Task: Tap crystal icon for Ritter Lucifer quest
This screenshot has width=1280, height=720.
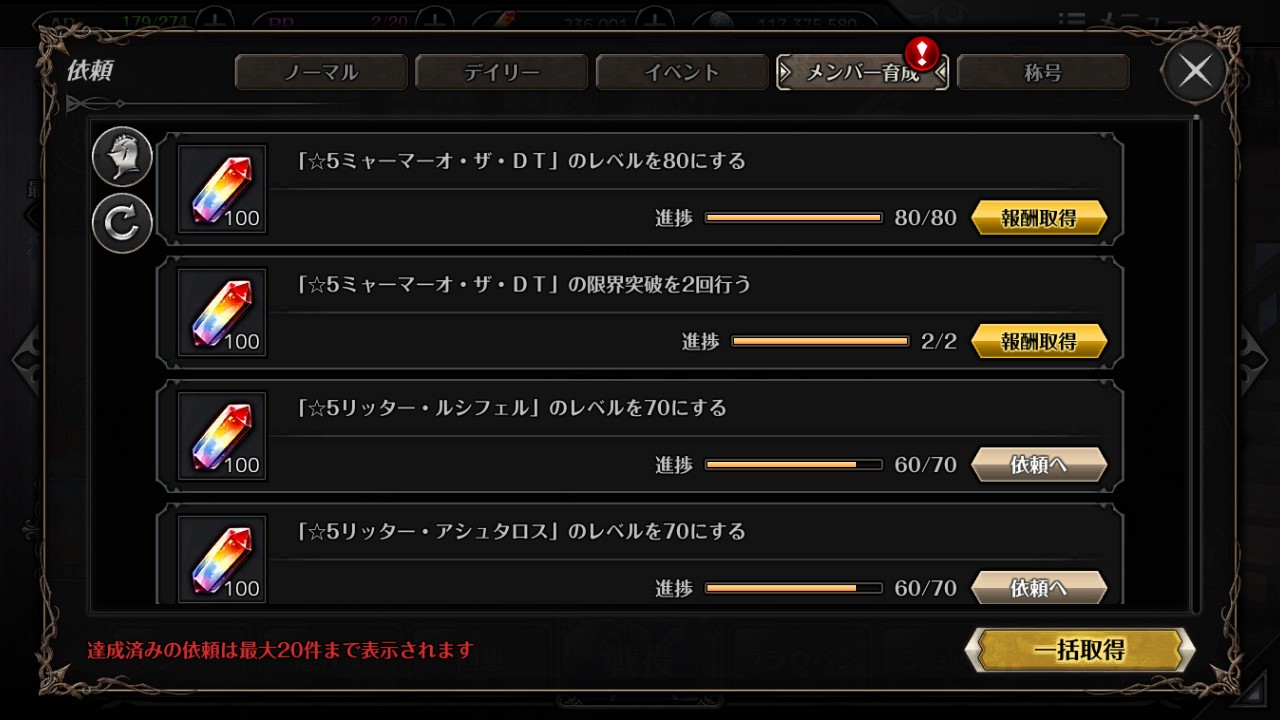Action: (222, 436)
